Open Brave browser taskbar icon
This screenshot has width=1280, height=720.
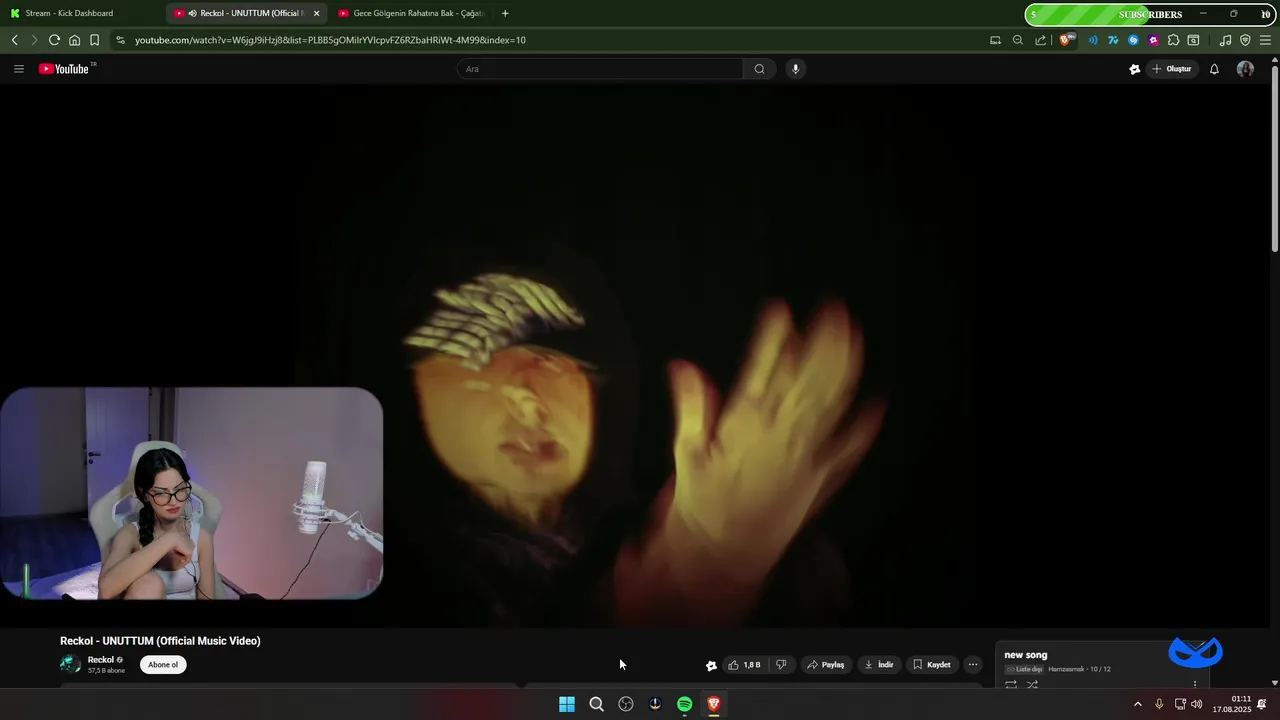pyautogui.click(x=714, y=704)
